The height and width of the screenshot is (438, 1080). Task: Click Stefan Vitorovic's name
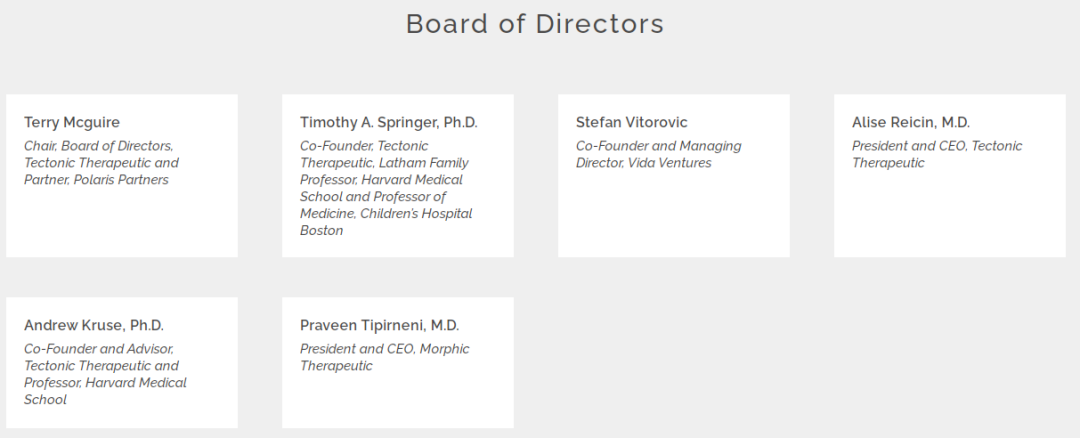pyautogui.click(x=632, y=123)
